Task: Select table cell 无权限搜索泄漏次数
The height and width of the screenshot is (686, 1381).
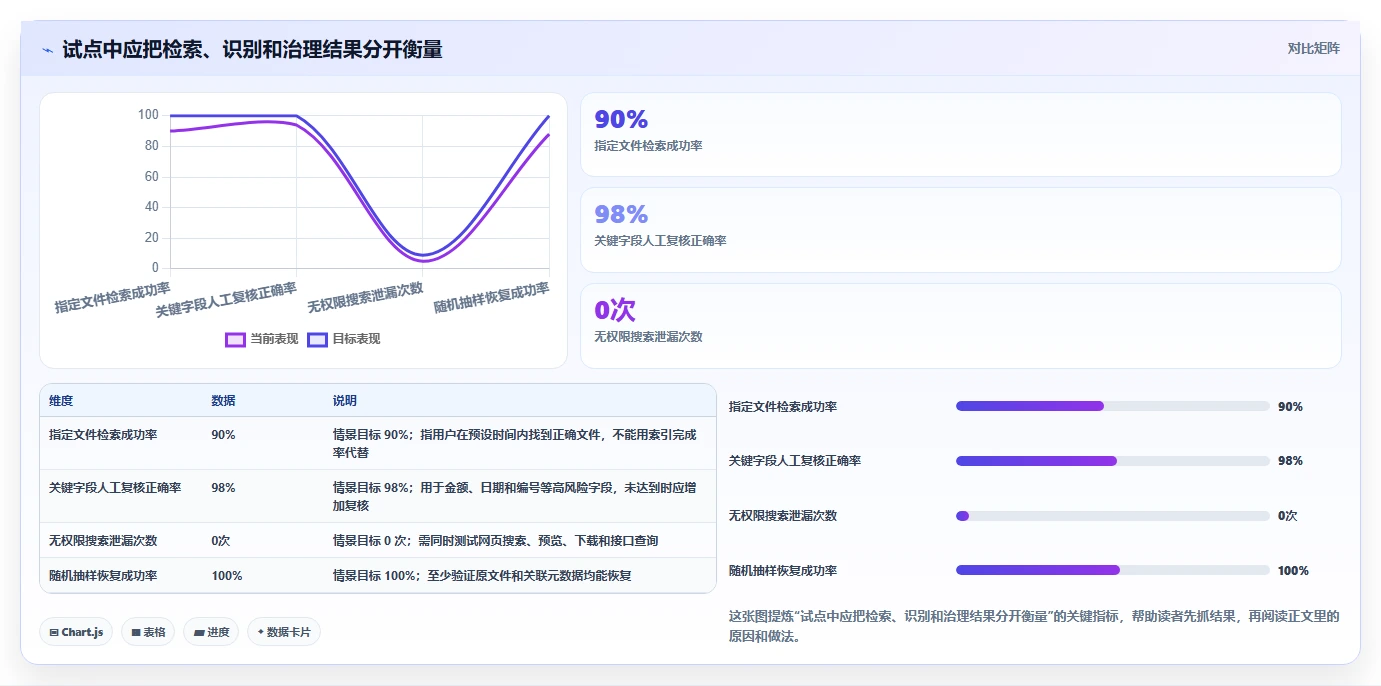Action: tap(103, 540)
